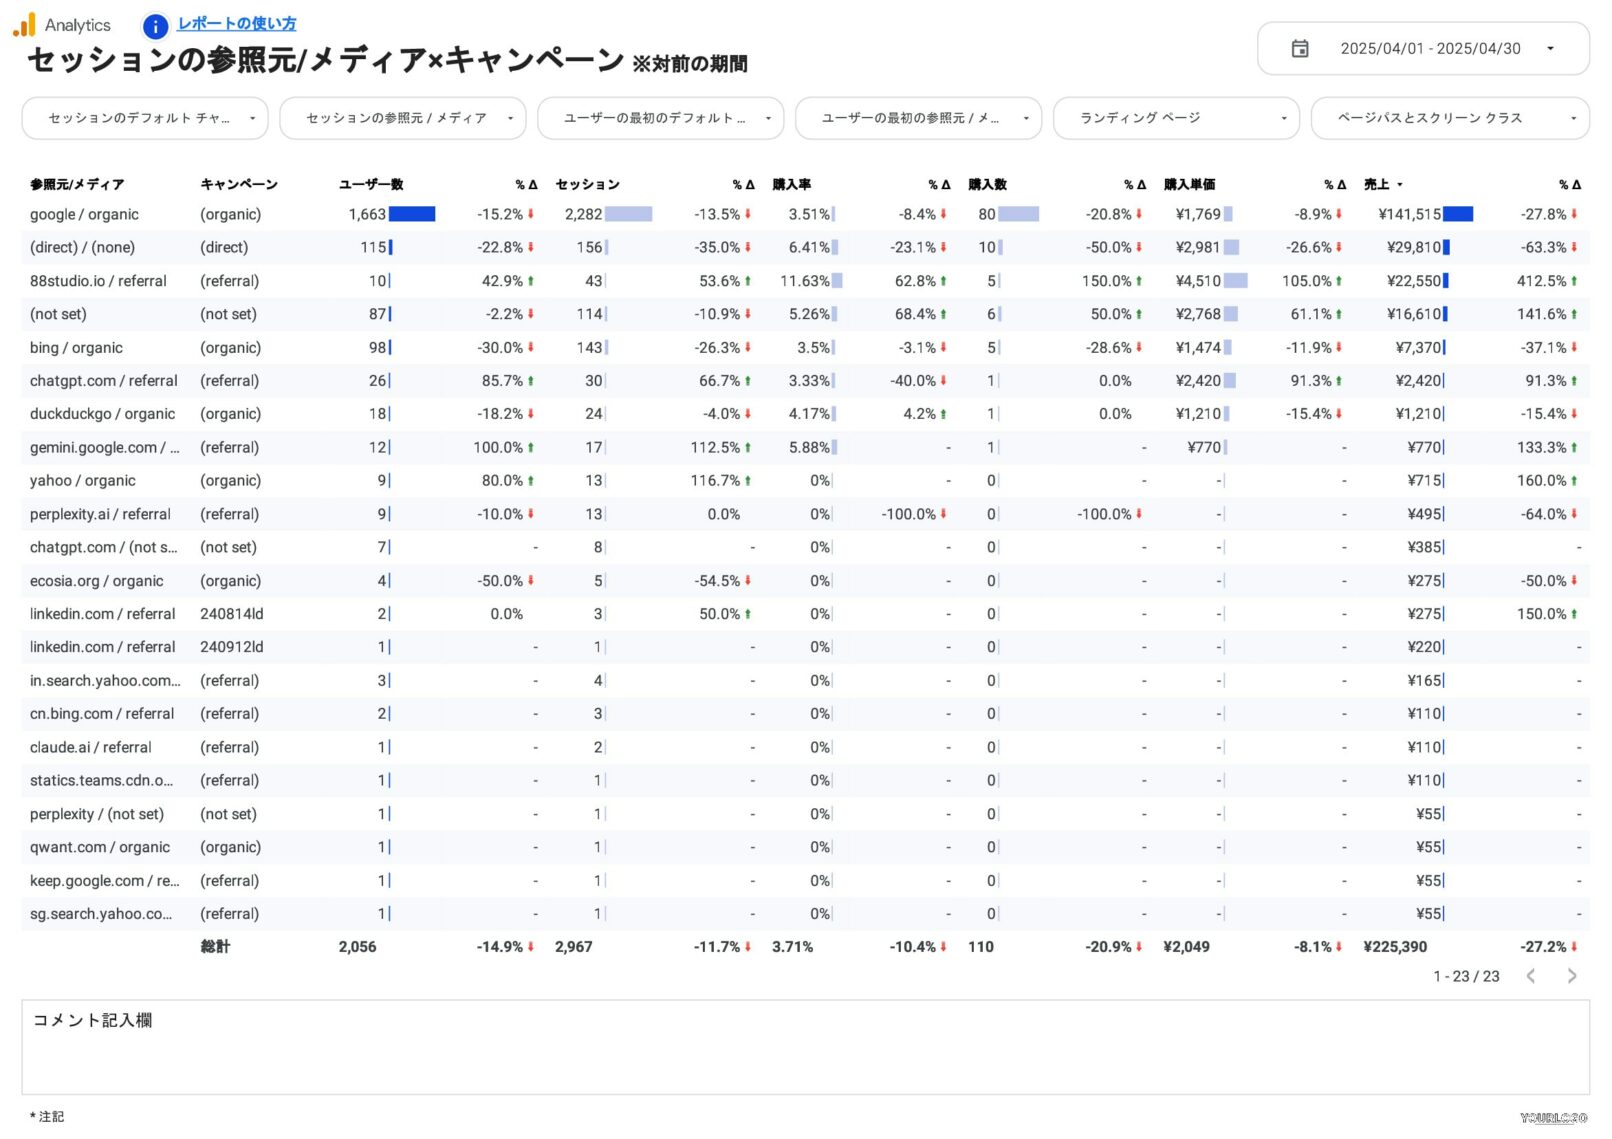This screenshot has width=1612, height=1139.
Task: Click the calendar icon in the date picker
Action: pyautogui.click(x=1301, y=48)
